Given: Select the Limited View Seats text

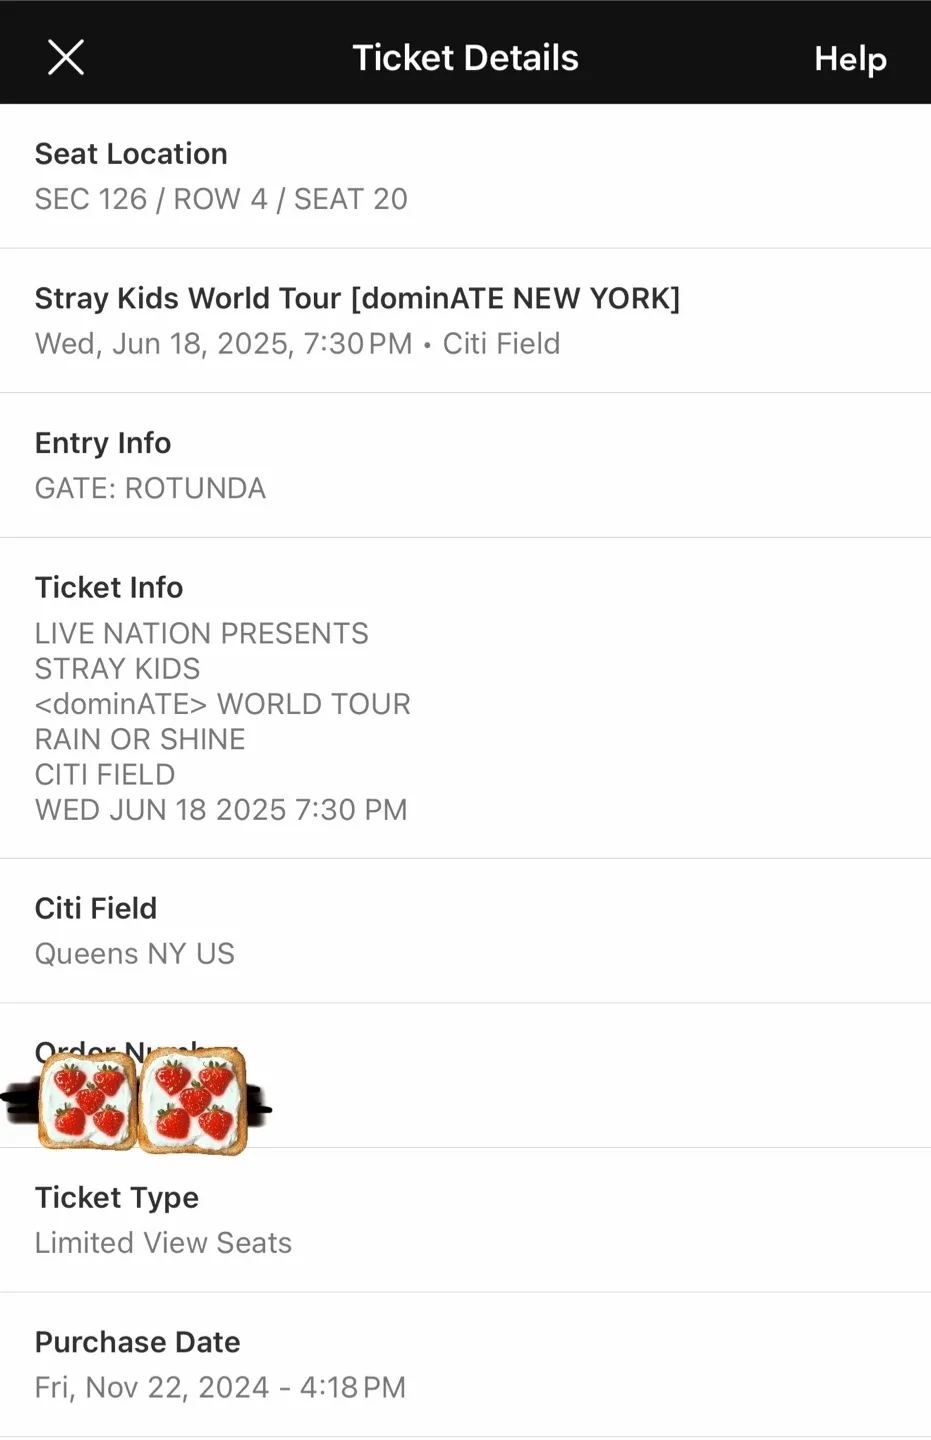Looking at the screenshot, I should 163,1243.
